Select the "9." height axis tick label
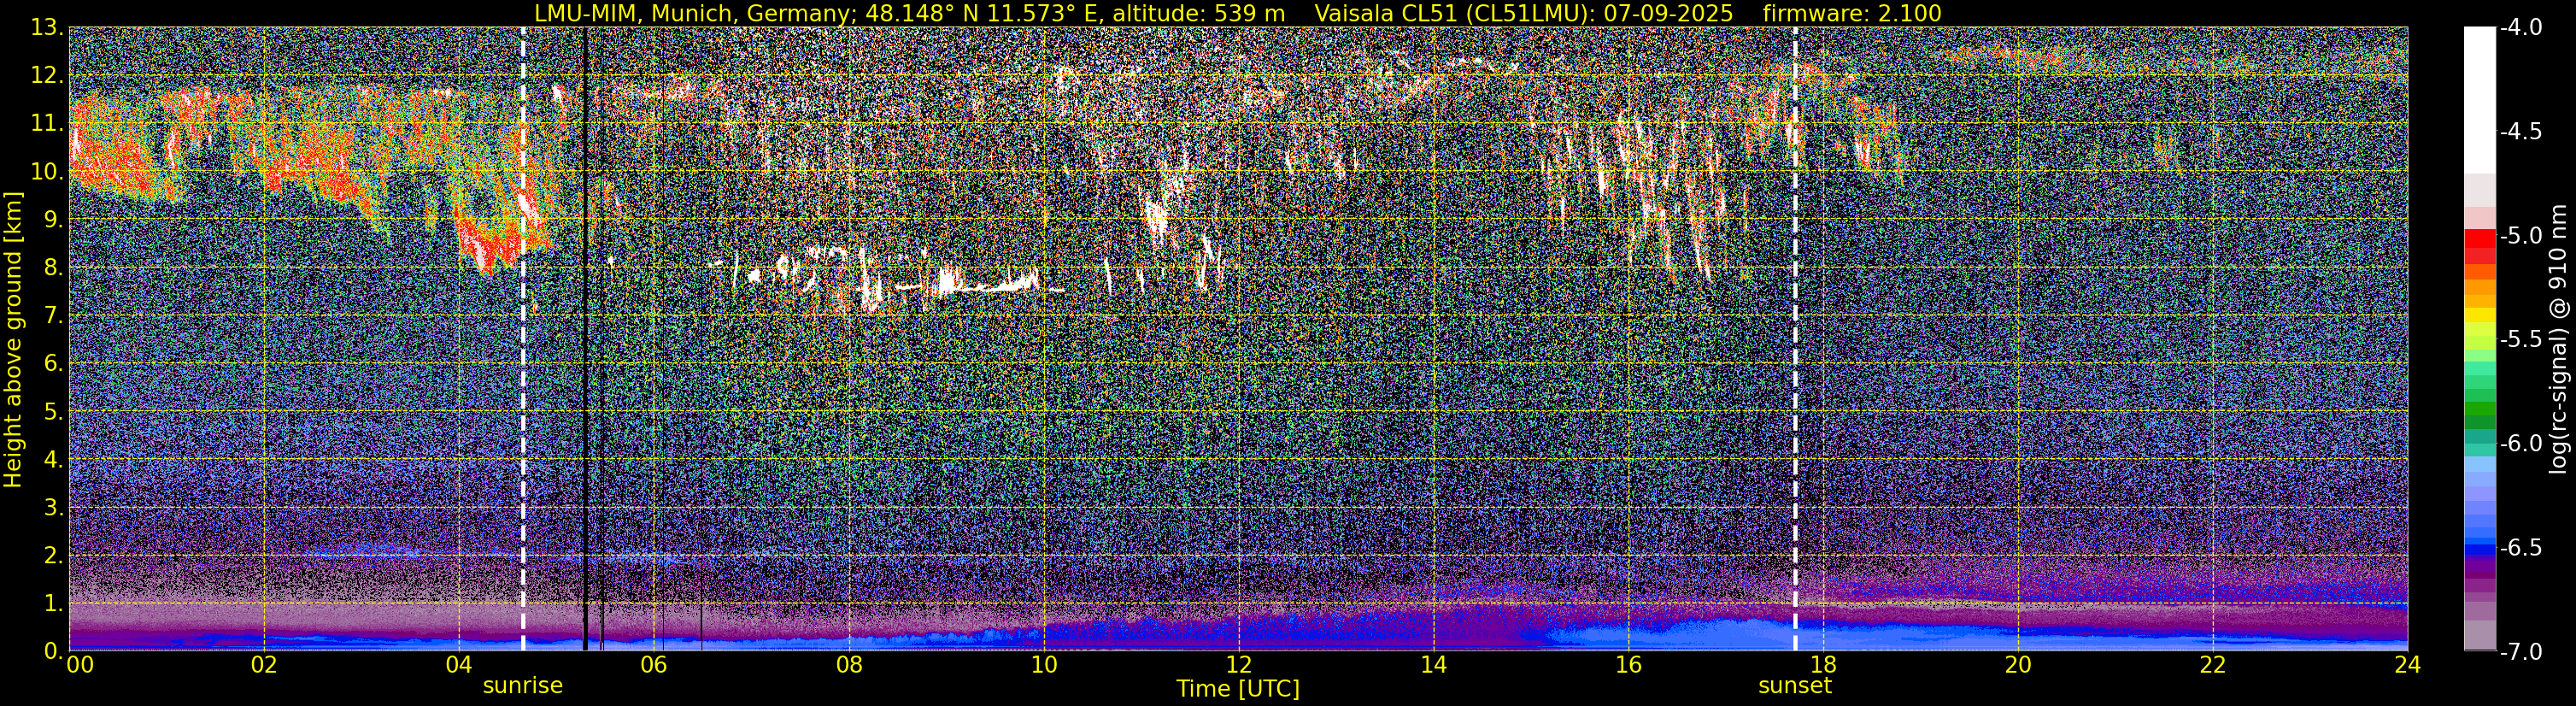The width and height of the screenshot is (2576, 706). click(54, 219)
